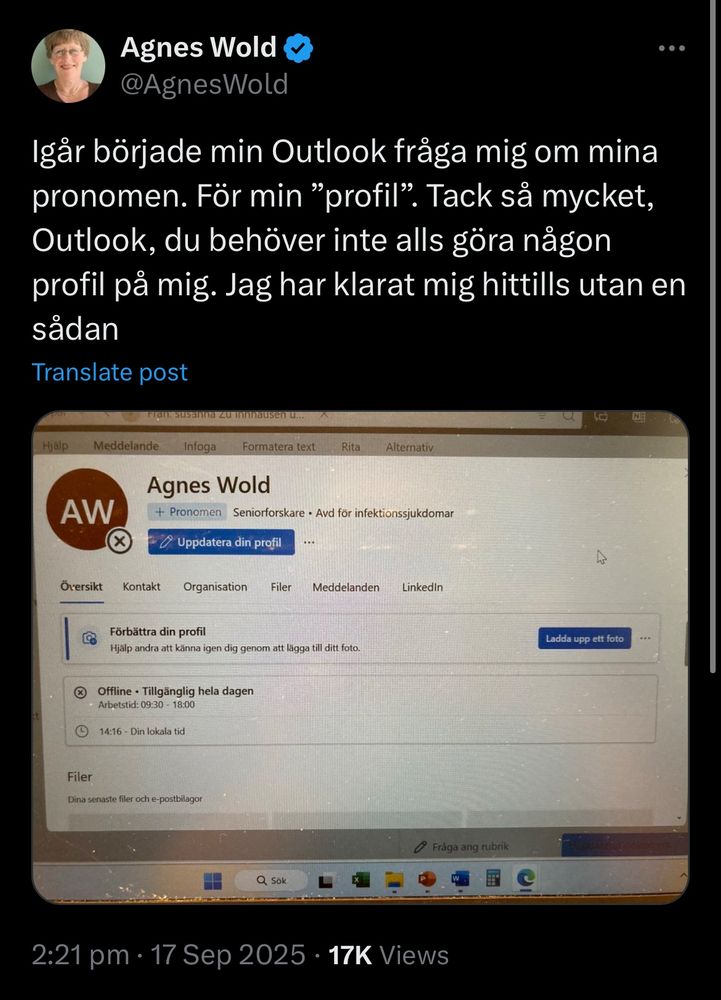Image resolution: width=721 pixels, height=1000 pixels.
Task: Click Ladda upp ett foto button
Action: pos(585,638)
